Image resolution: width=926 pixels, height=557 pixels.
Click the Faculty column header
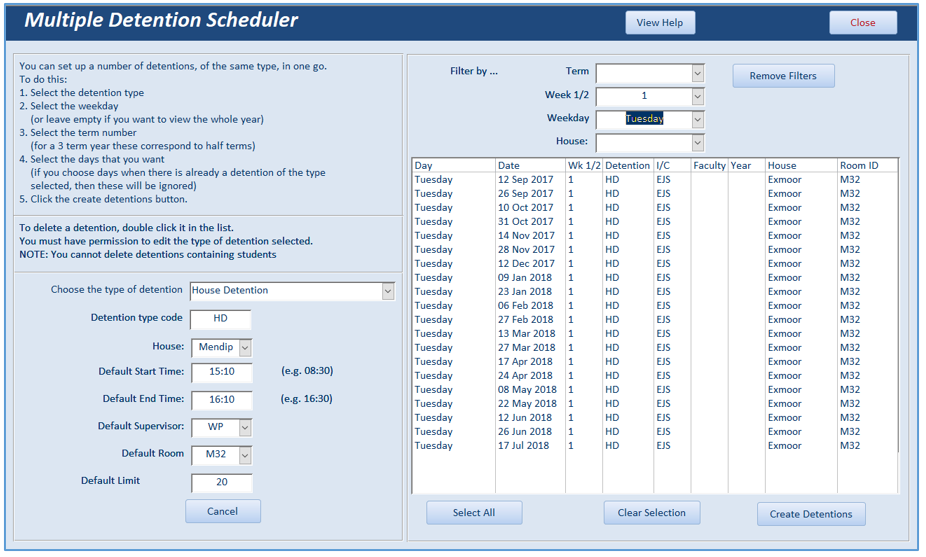tap(709, 166)
